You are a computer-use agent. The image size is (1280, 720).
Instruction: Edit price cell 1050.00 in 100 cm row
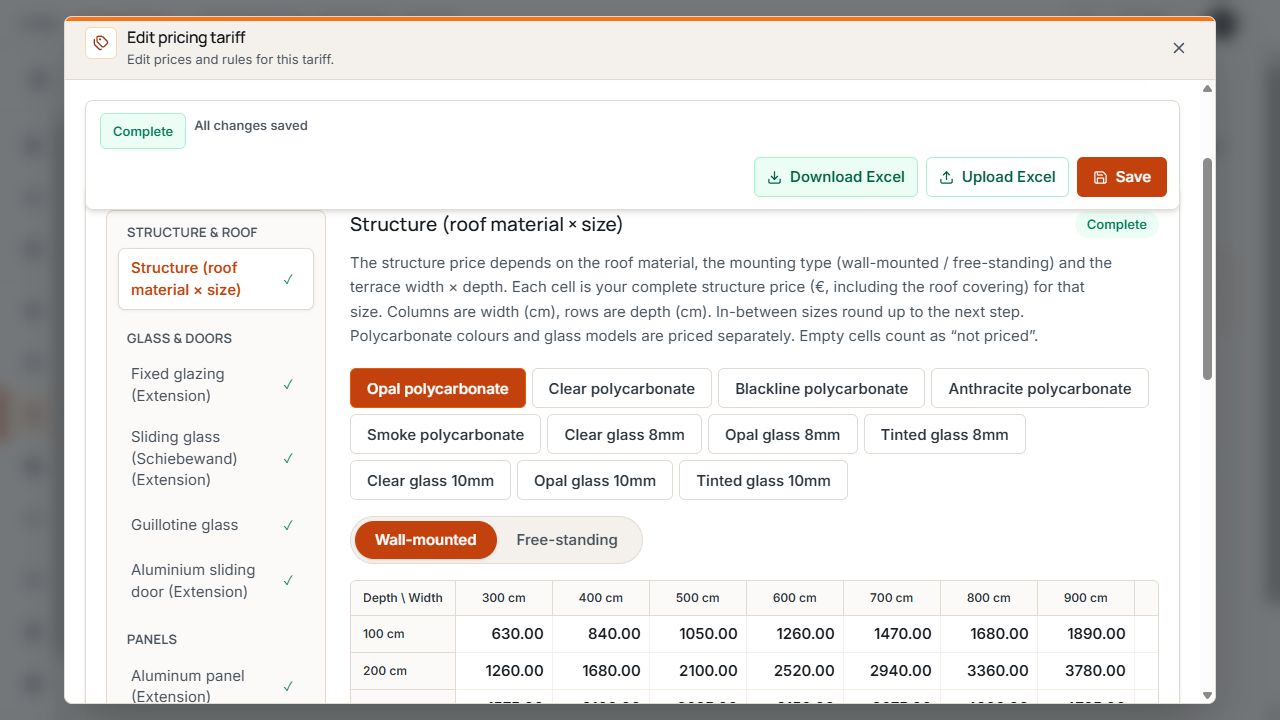(698, 634)
